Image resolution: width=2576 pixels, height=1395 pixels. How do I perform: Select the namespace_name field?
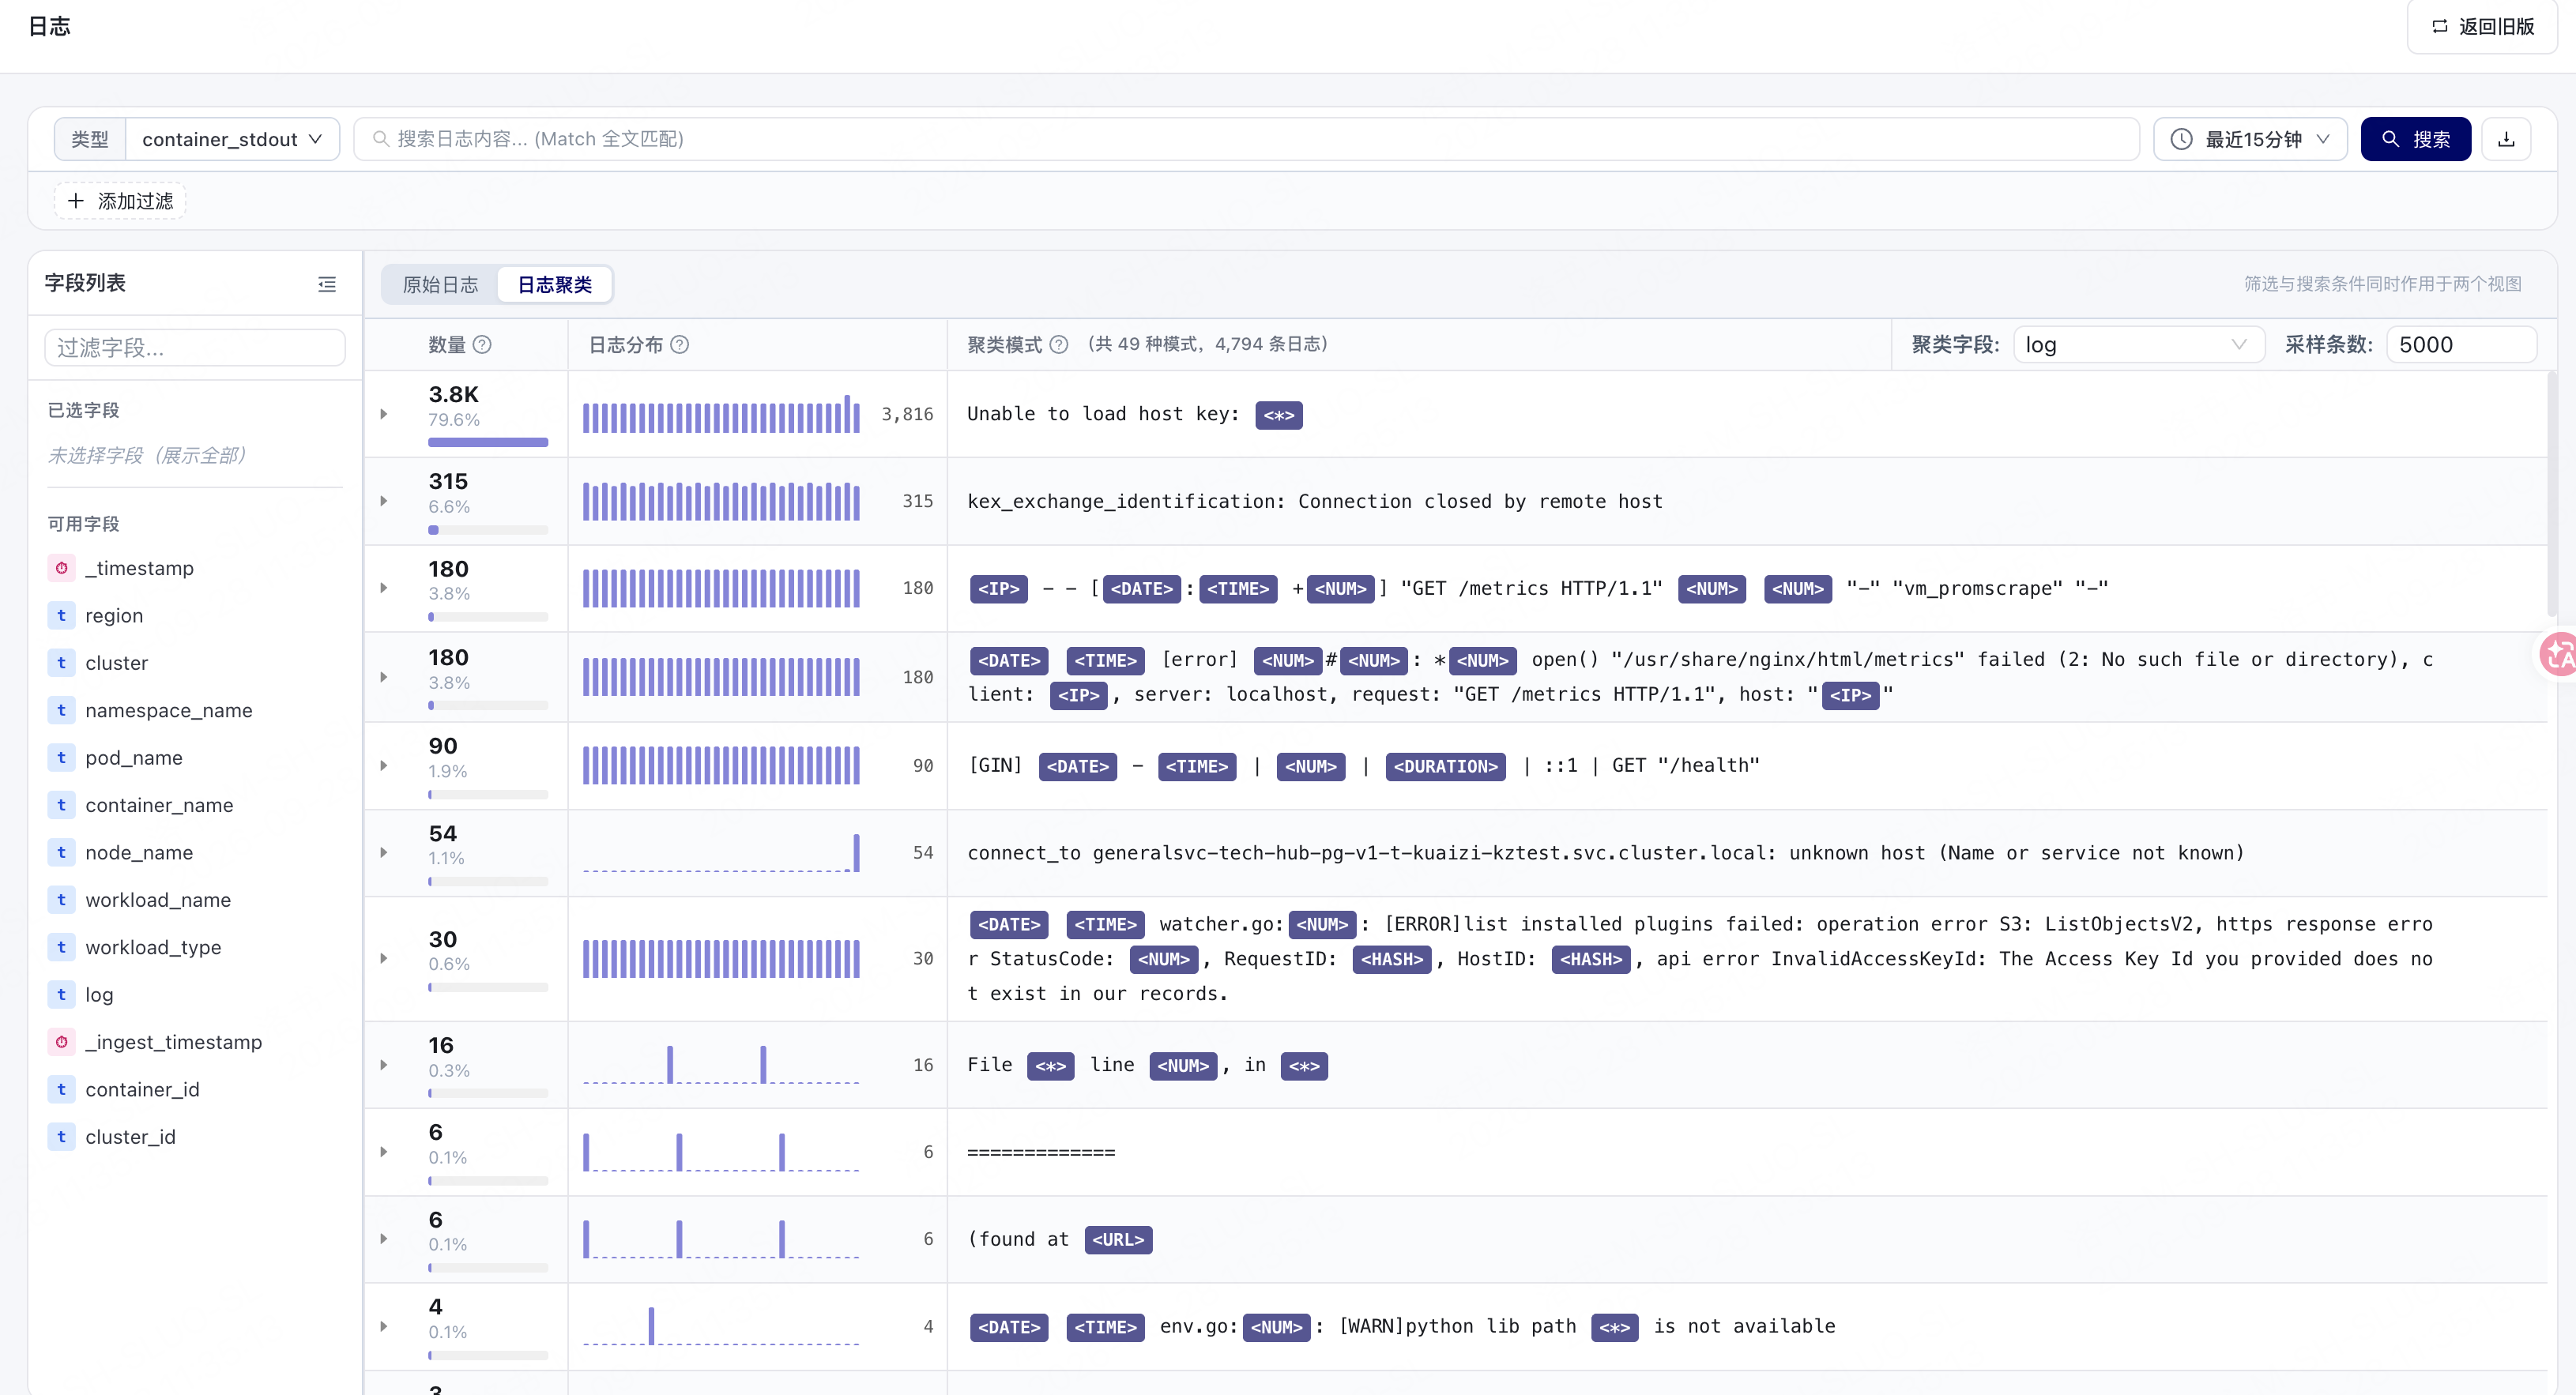tap(168, 711)
